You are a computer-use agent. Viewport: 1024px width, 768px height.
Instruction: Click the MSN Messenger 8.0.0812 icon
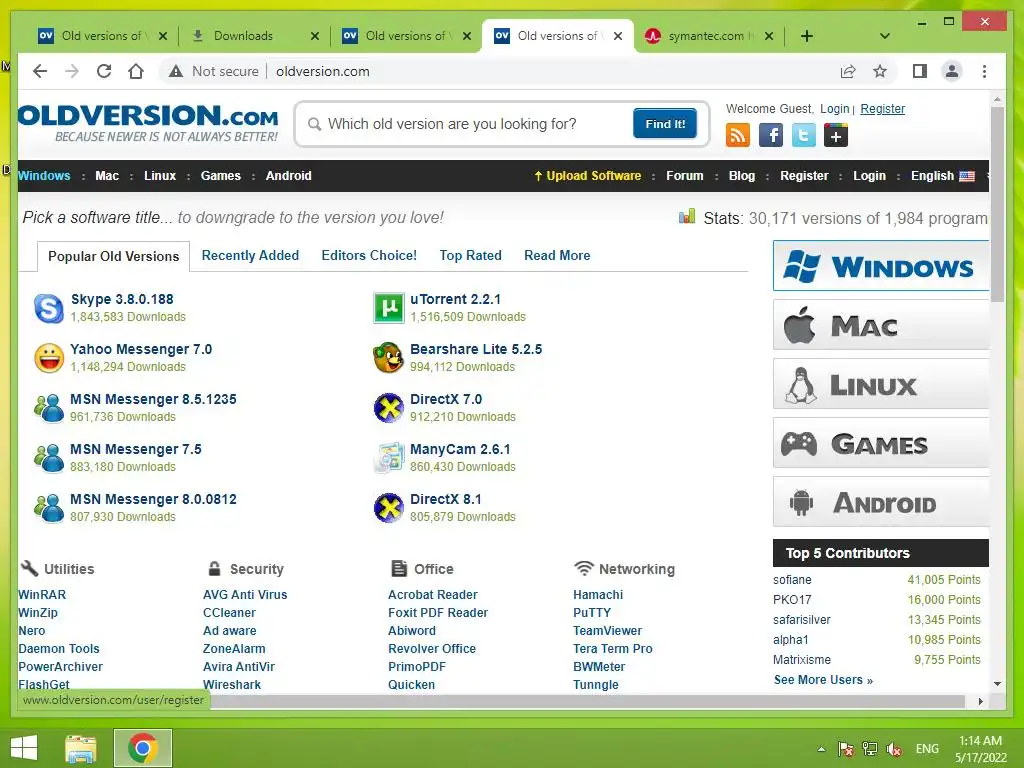coord(48,508)
